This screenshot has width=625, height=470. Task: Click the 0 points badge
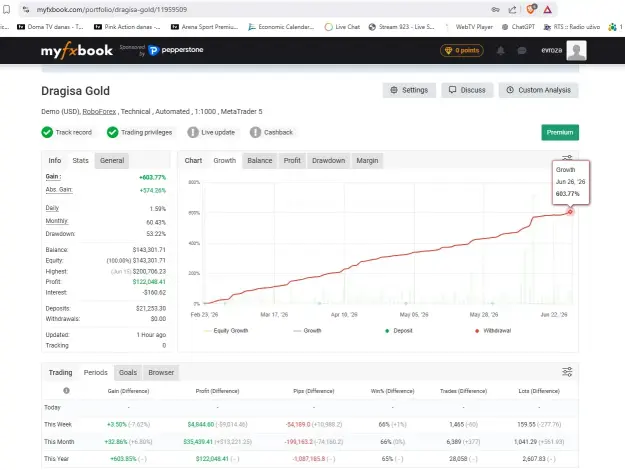point(462,51)
